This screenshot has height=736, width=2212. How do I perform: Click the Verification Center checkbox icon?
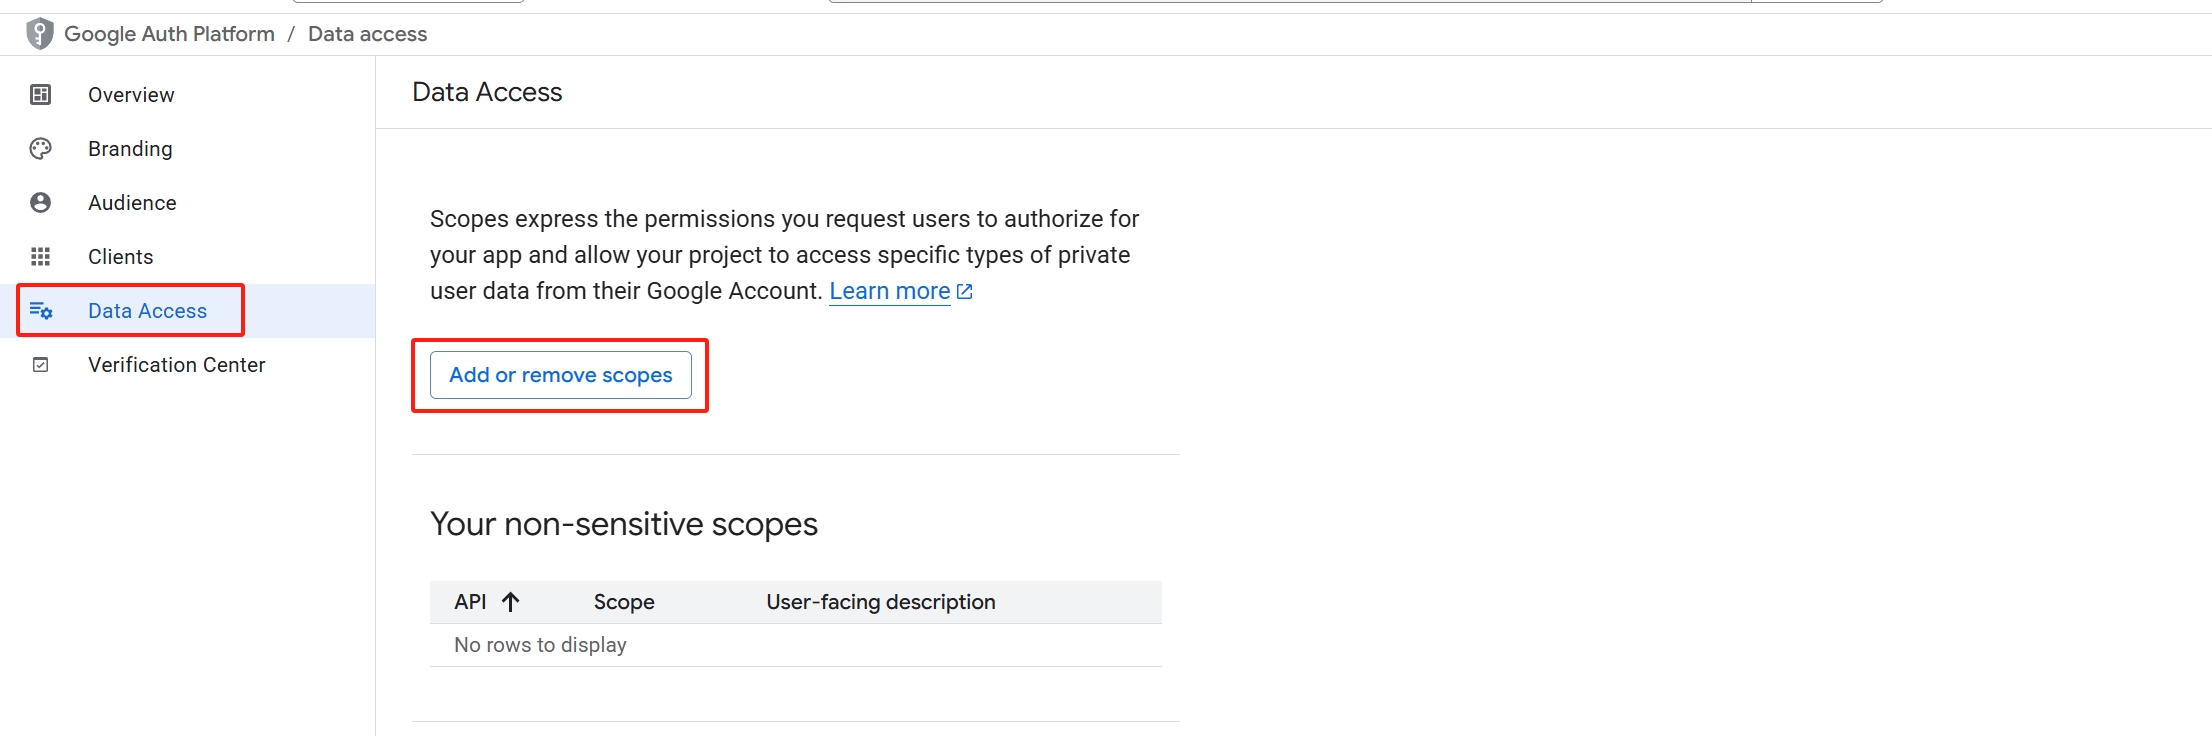tap(40, 365)
